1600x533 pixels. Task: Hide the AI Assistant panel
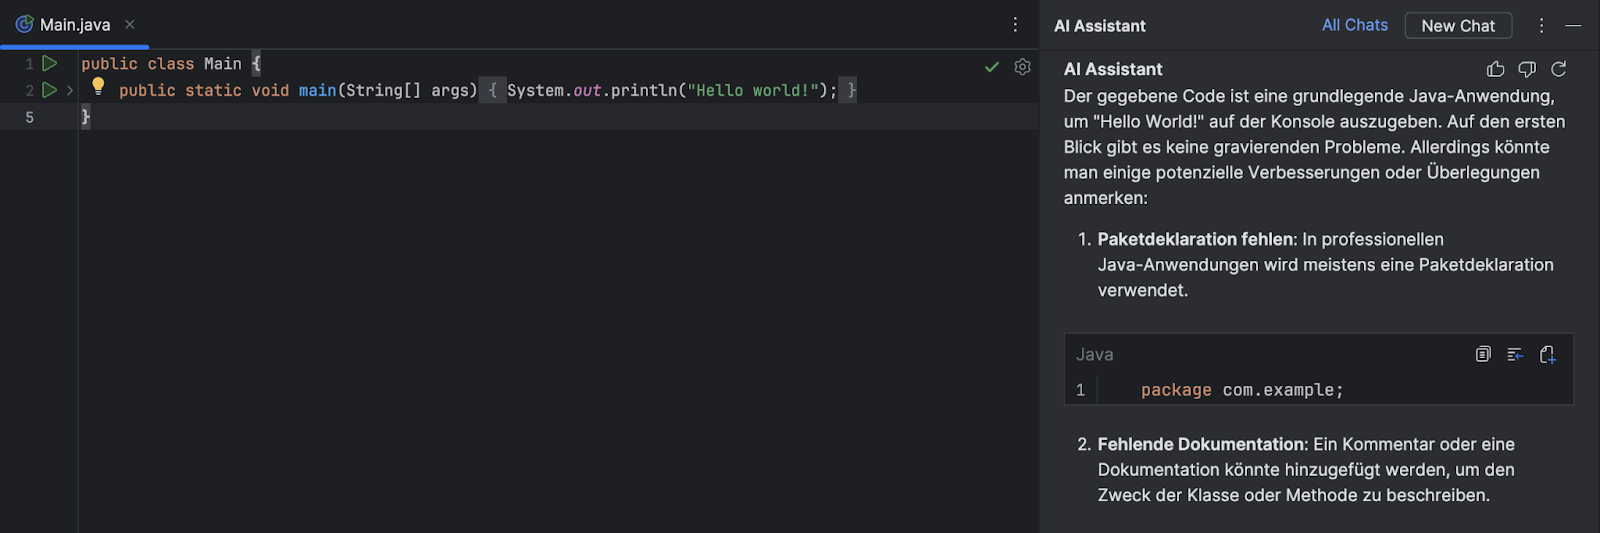click(1573, 25)
